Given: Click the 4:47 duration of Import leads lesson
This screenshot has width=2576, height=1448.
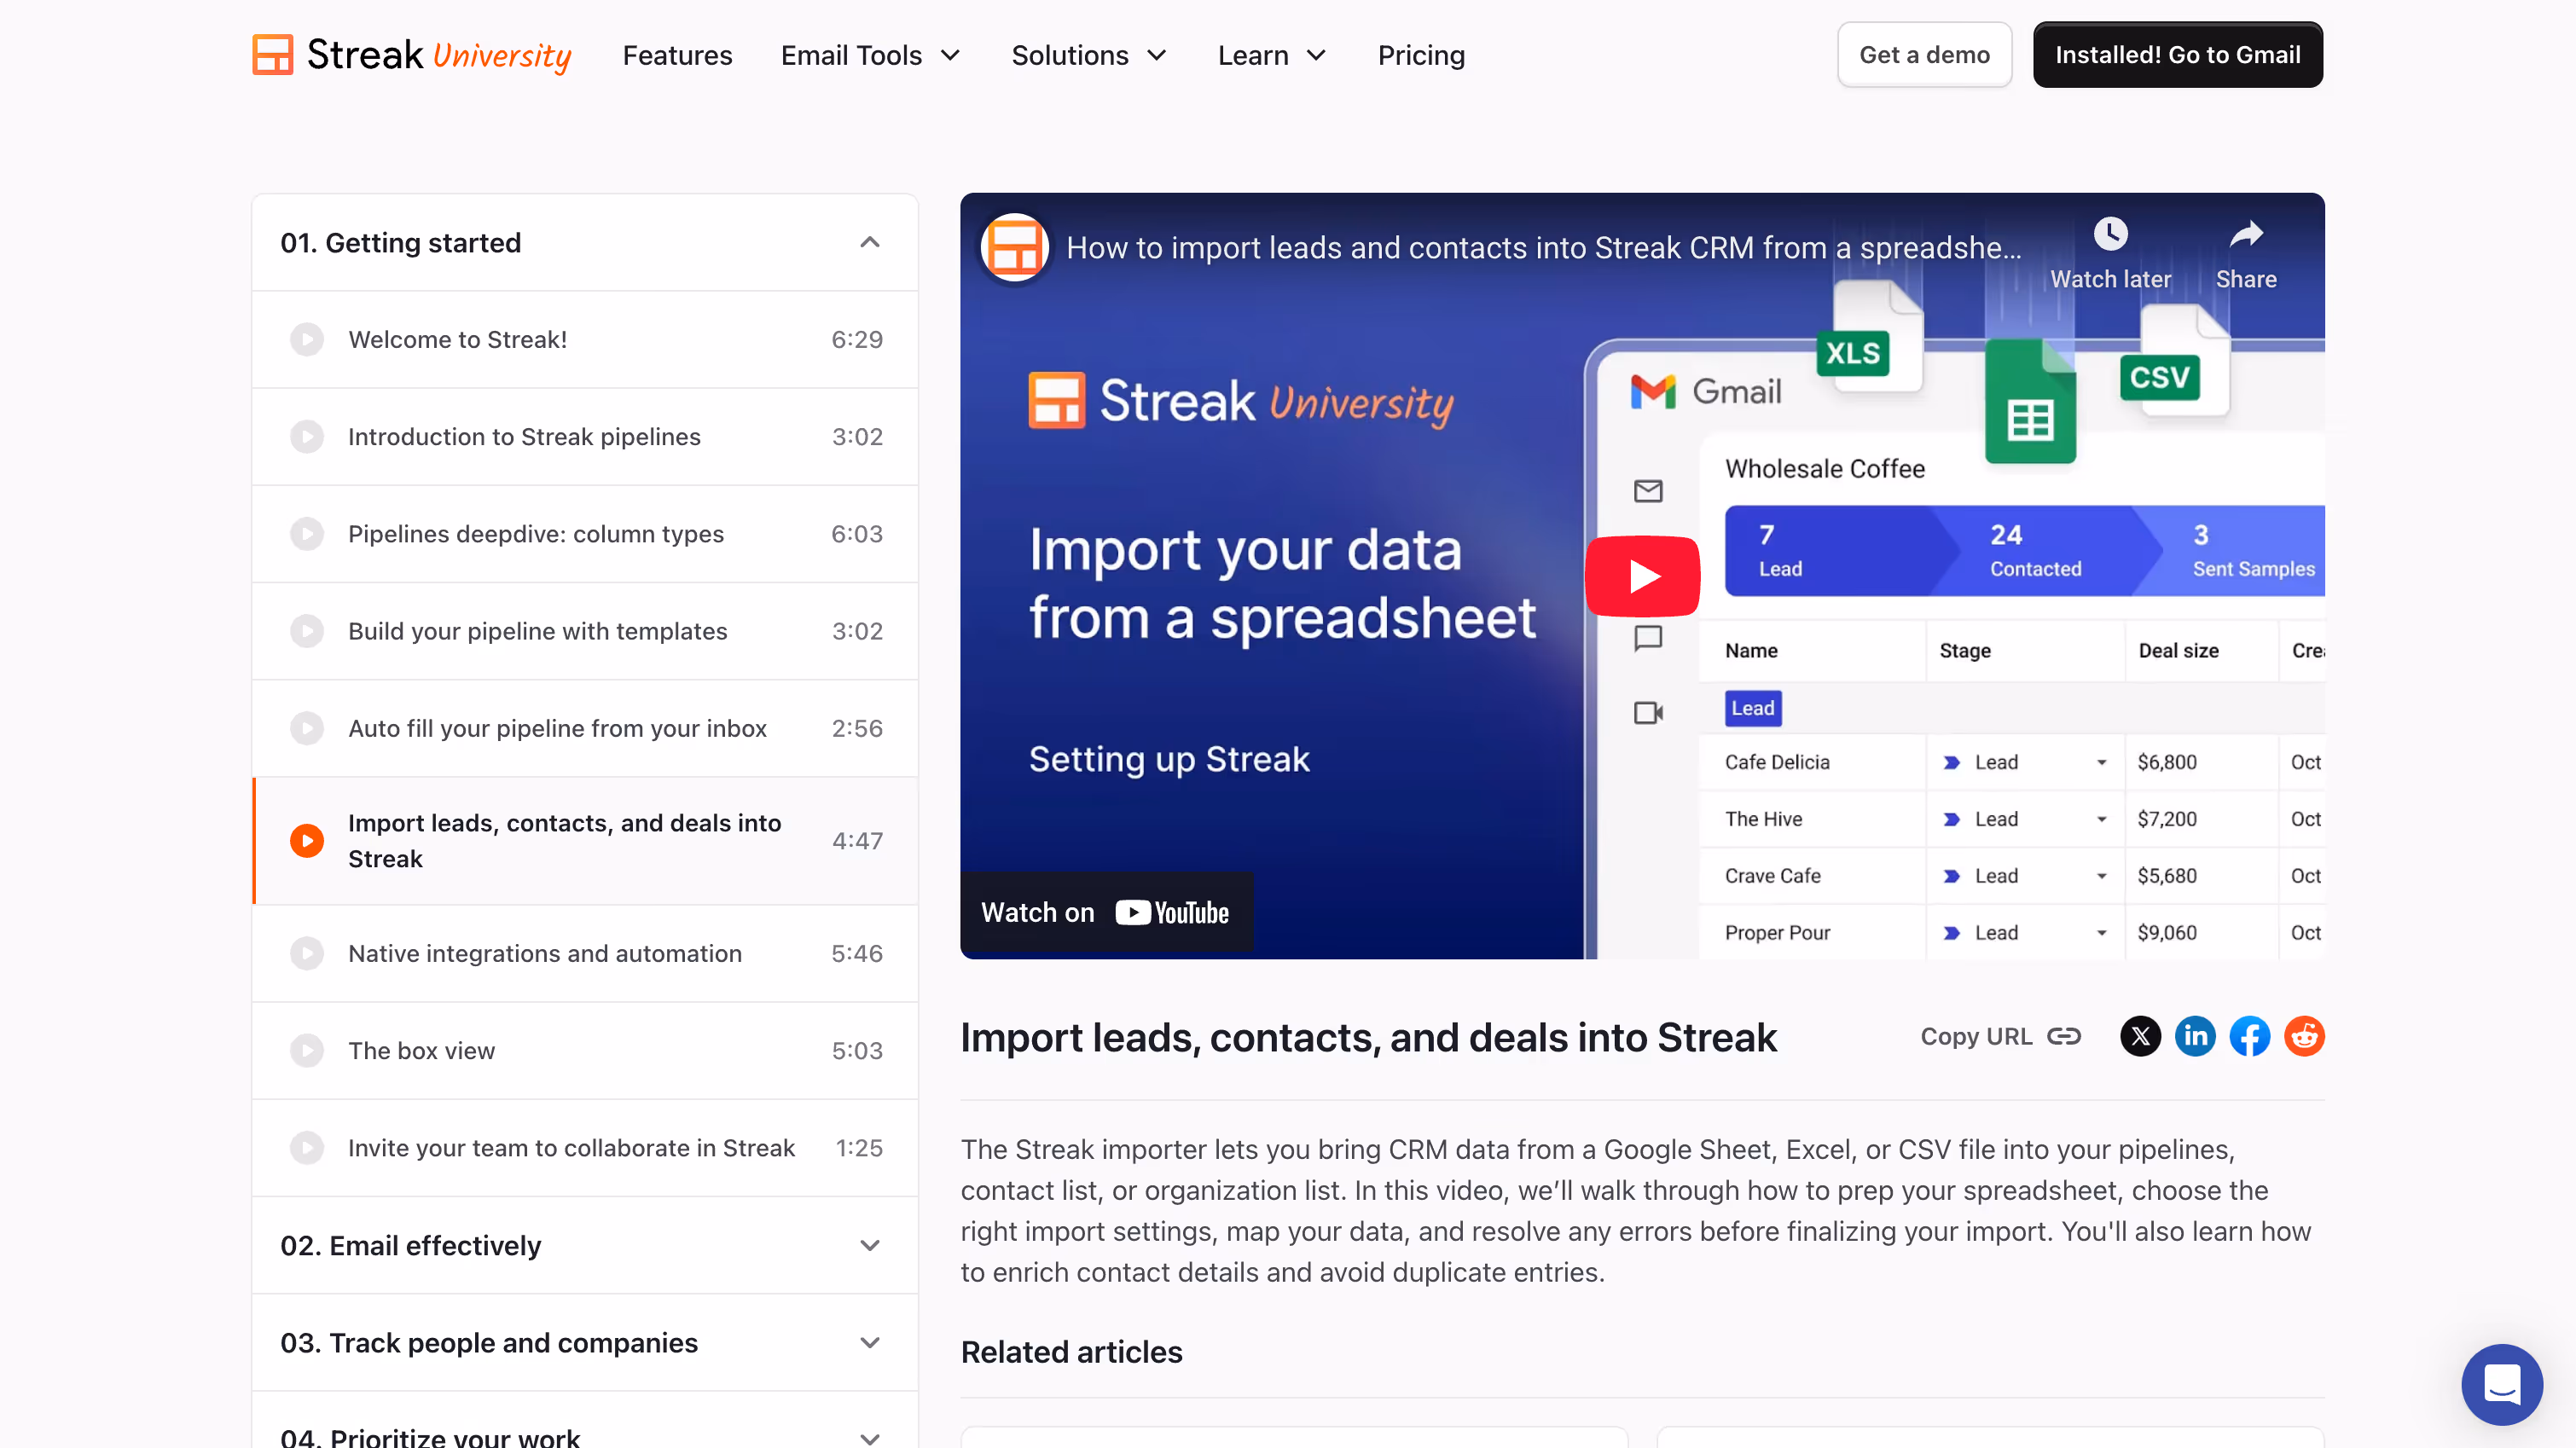Looking at the screenshot, I should (x=857, y=840).
